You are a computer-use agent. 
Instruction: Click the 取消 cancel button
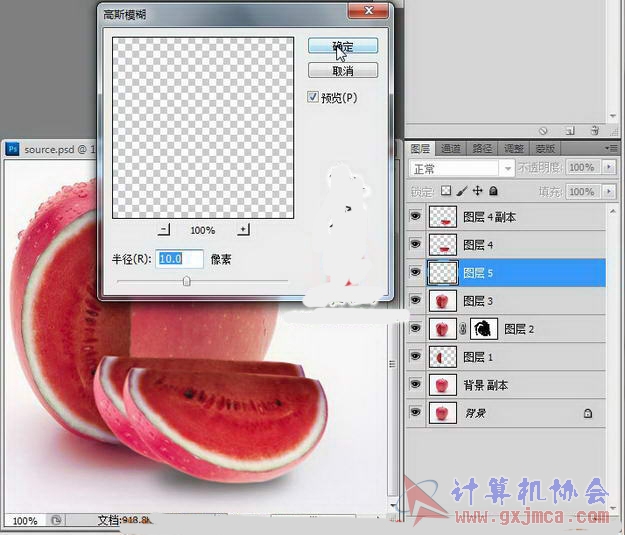(342, 71)
